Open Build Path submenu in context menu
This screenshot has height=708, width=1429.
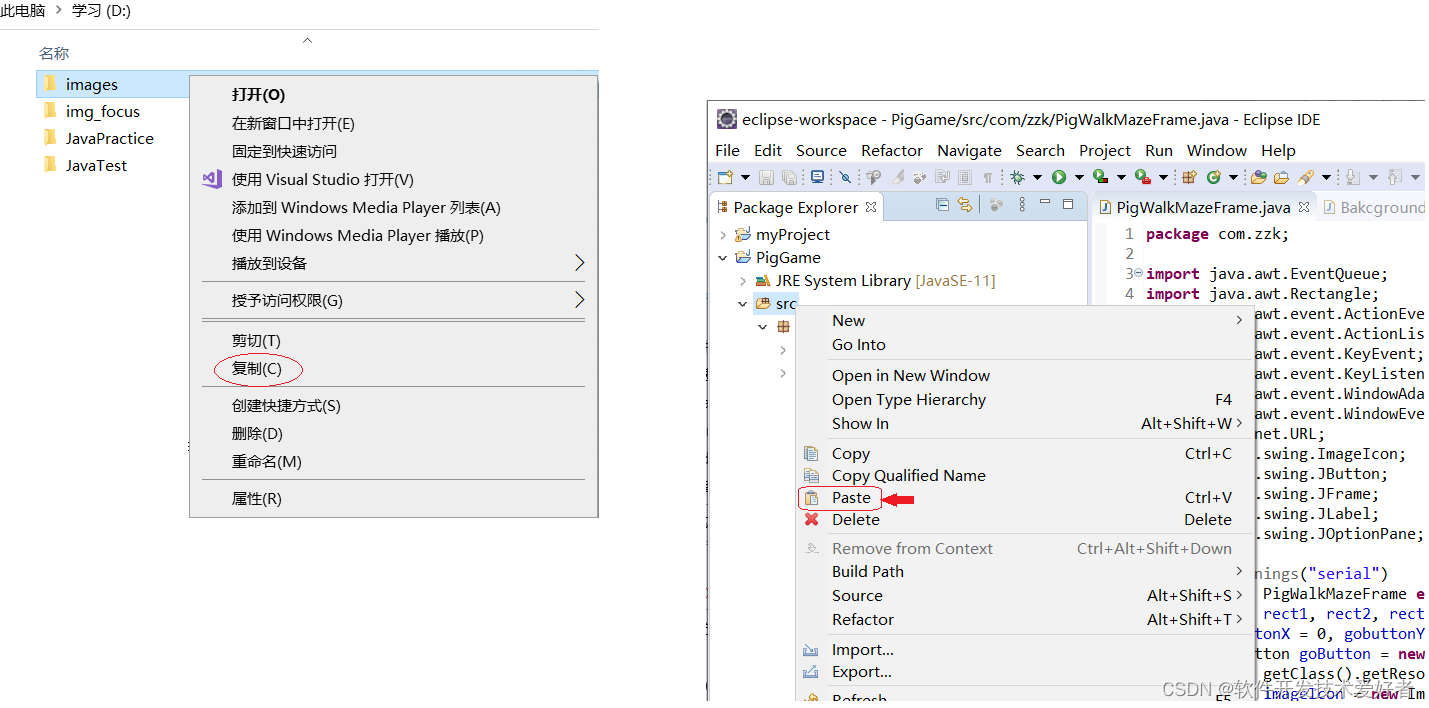coord(1025,572)
